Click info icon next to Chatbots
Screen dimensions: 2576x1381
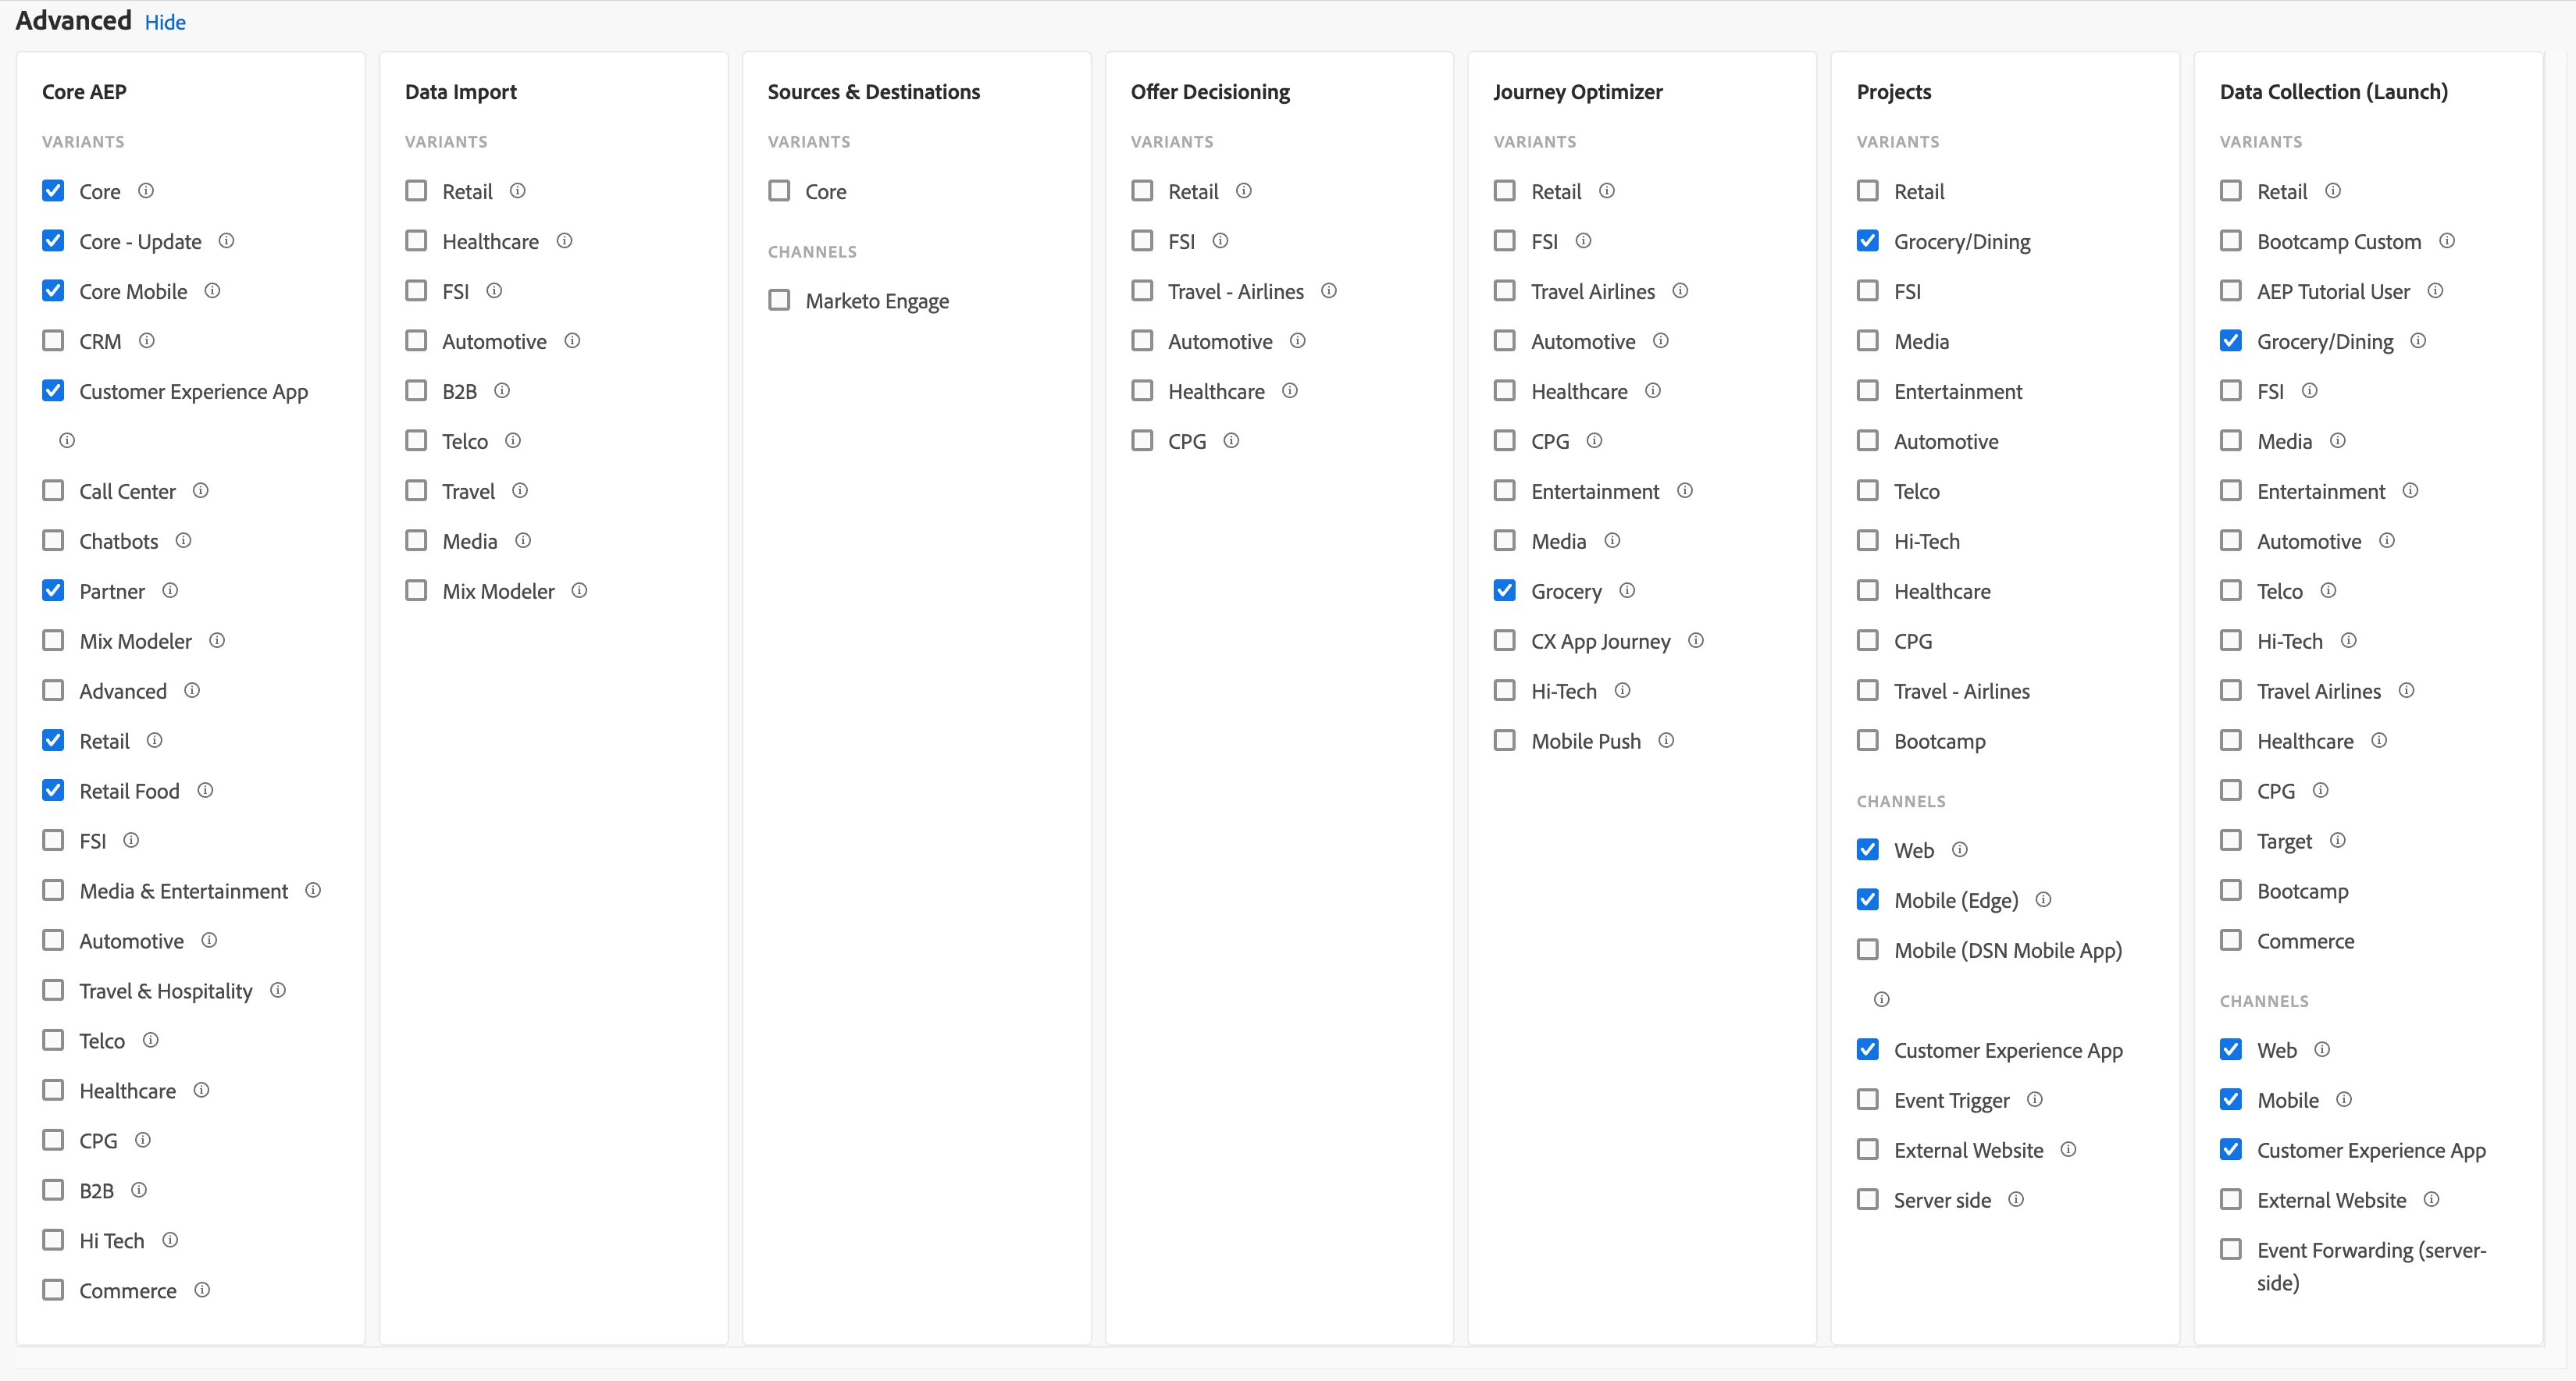click(184, 541)
